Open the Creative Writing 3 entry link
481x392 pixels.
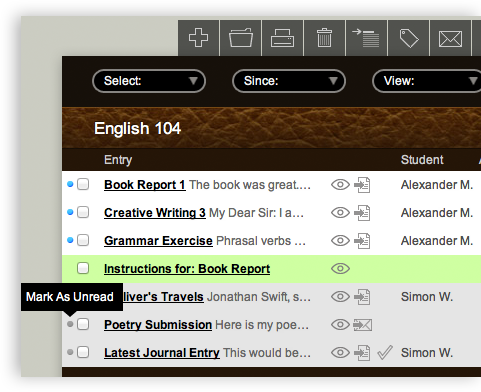click(x=155, y=213)
